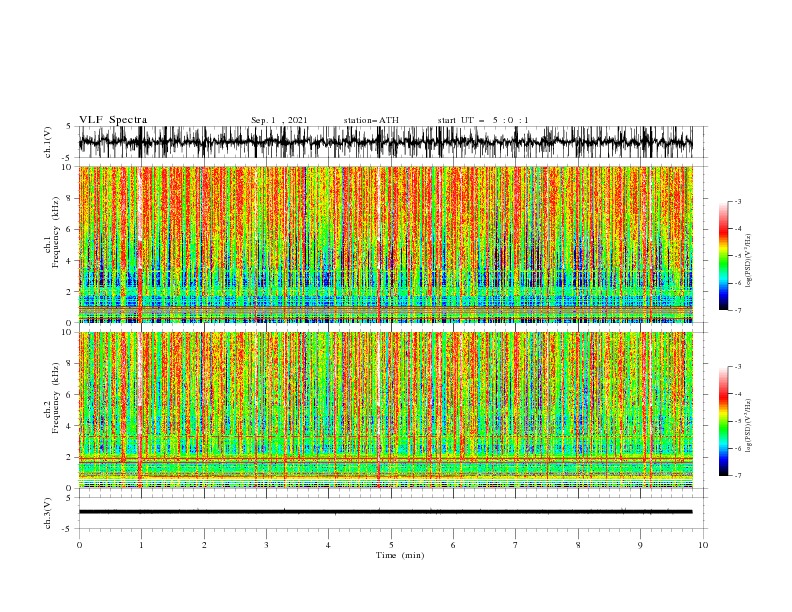This screenshot has width=792, height=612.
Task: Click the "ch.3(V)" vertical axis label
Action: (x=48, y=513)
